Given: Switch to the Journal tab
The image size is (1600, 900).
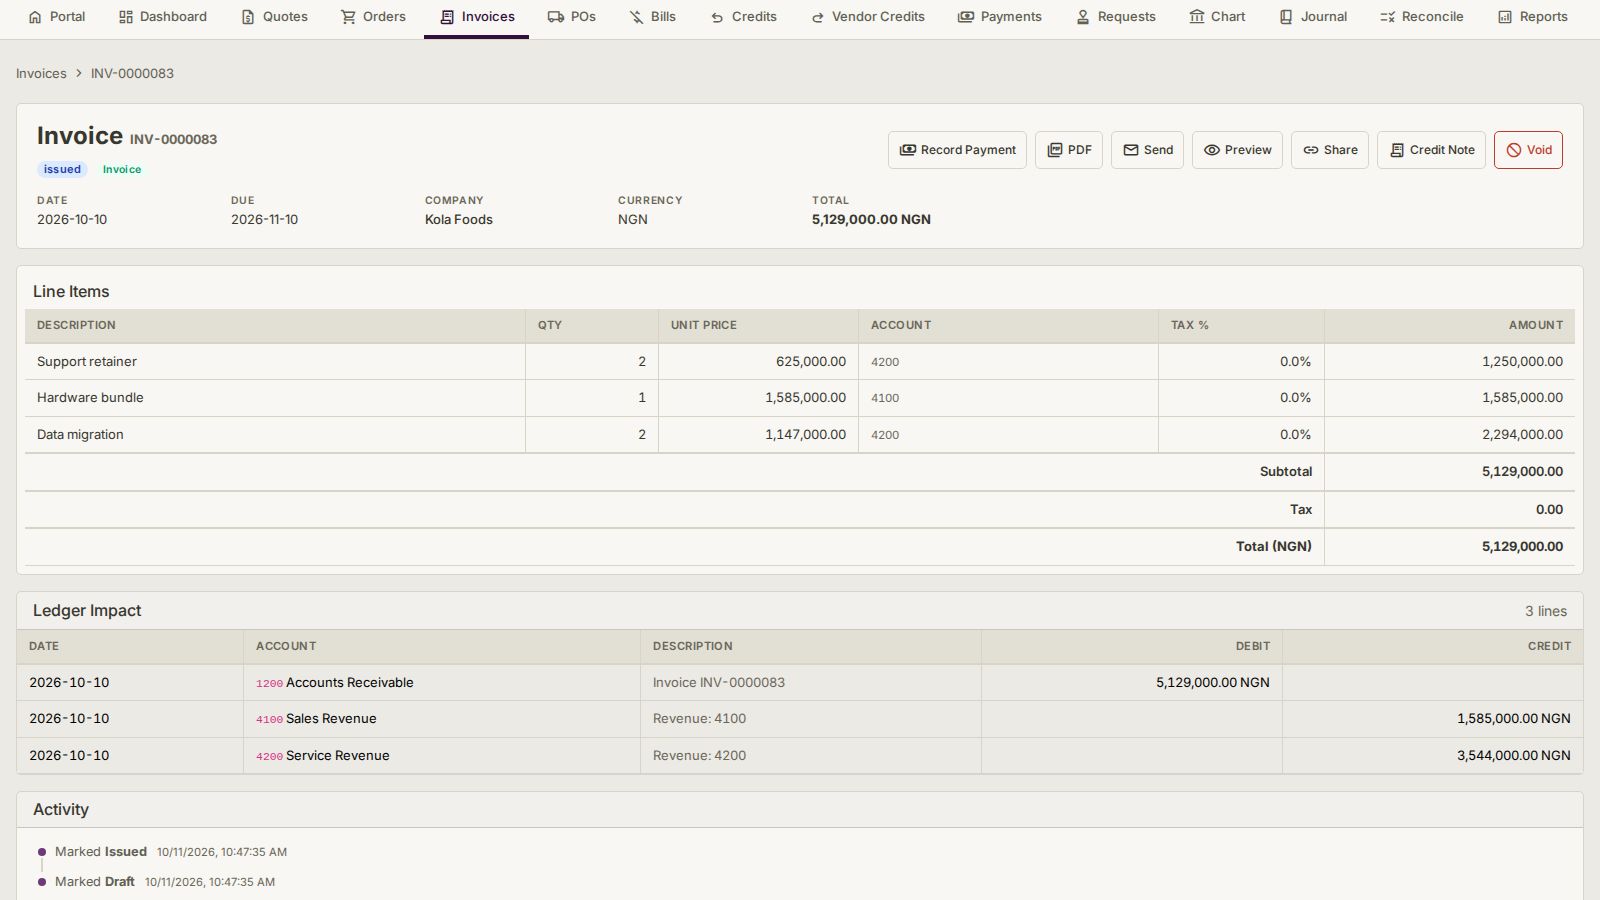Looking at the screenshot, I should (x=1313, y=17).
